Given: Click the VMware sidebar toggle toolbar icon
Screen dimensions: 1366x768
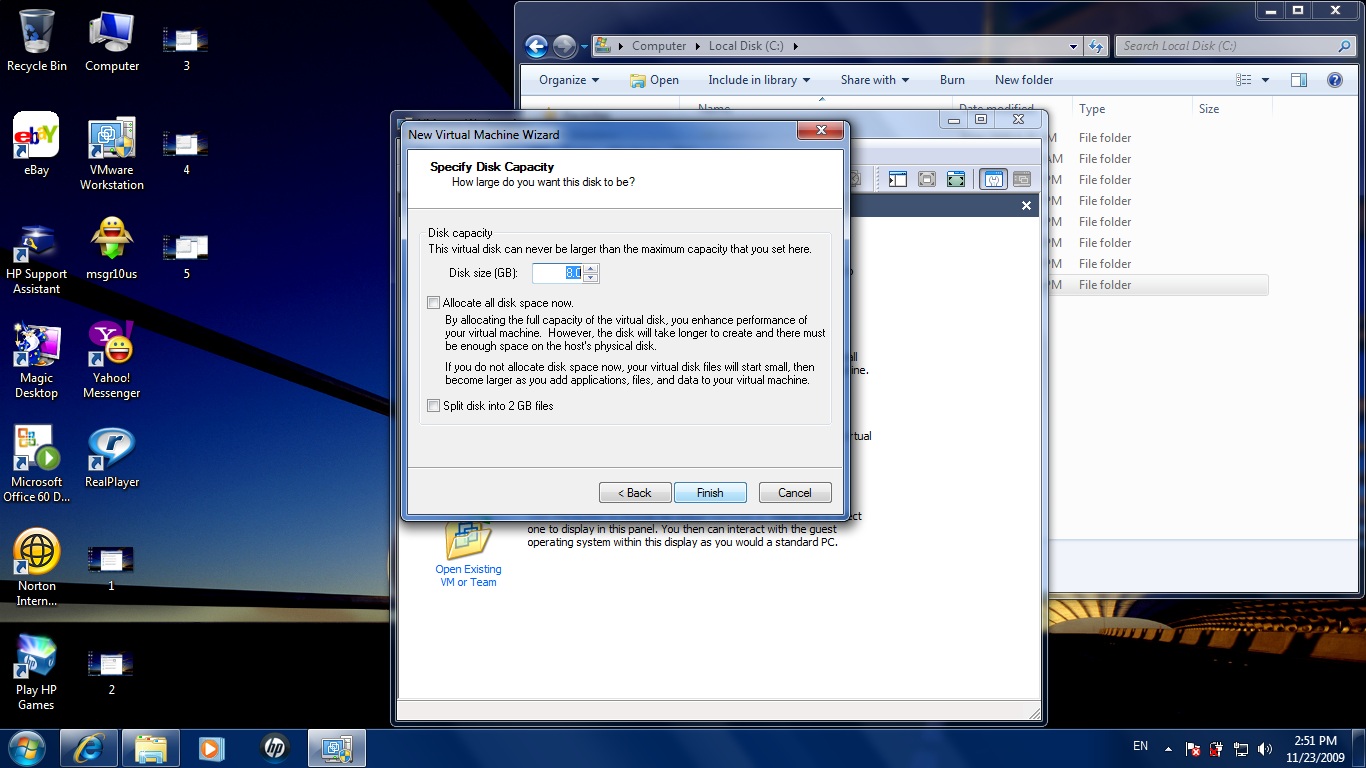Looking at the screenshot, I should coord(898,179).
